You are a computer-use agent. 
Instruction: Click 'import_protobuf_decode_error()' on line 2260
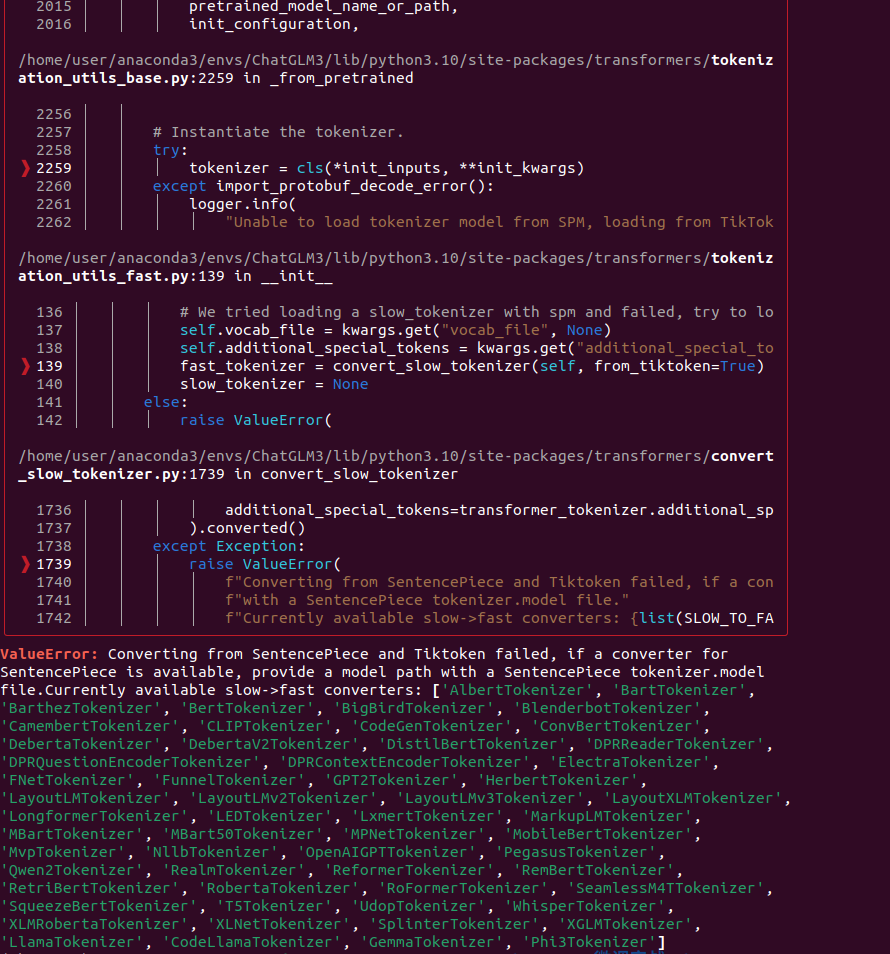pyautogui.click(x=350, y=186)
